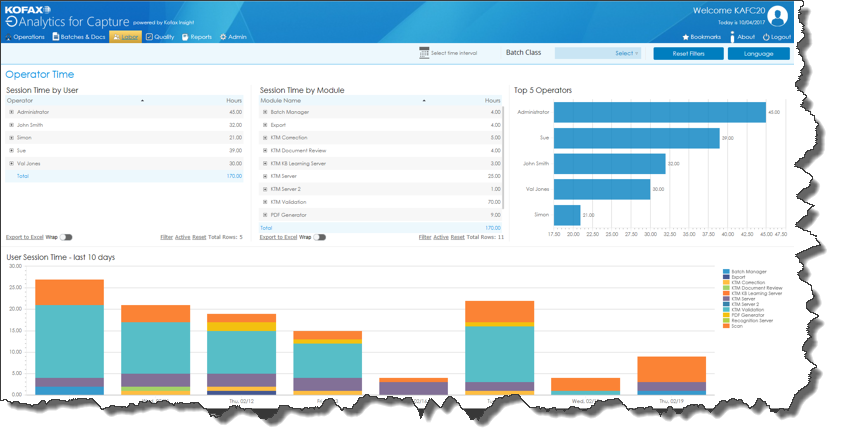Open the Admin menu
Image resolution: width=841 pixels, height=441 pixels.
point(237,37)
